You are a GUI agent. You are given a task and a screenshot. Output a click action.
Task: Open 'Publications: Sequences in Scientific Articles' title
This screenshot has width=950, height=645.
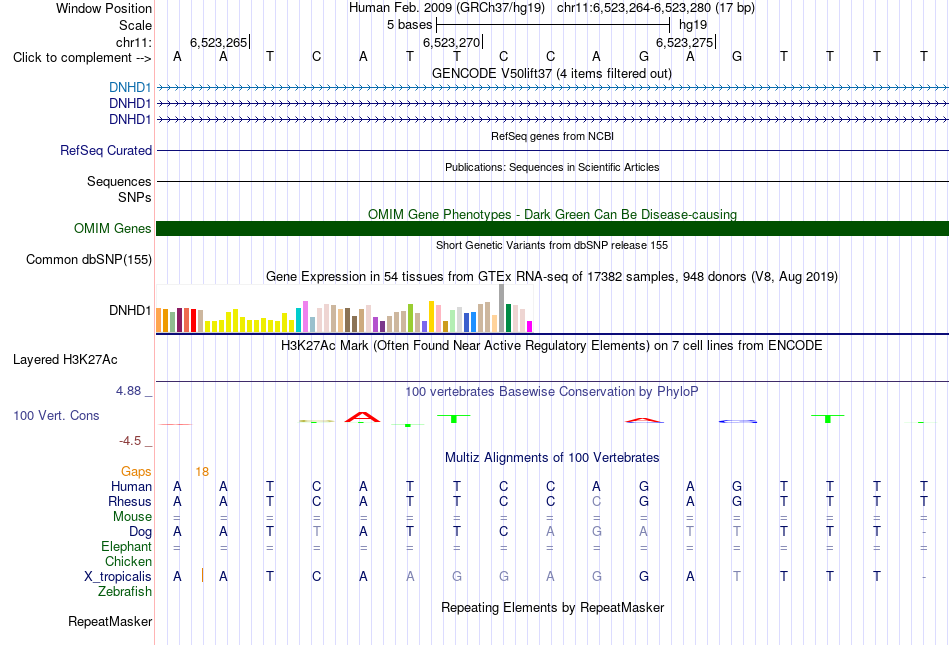(x=552, y=167)
